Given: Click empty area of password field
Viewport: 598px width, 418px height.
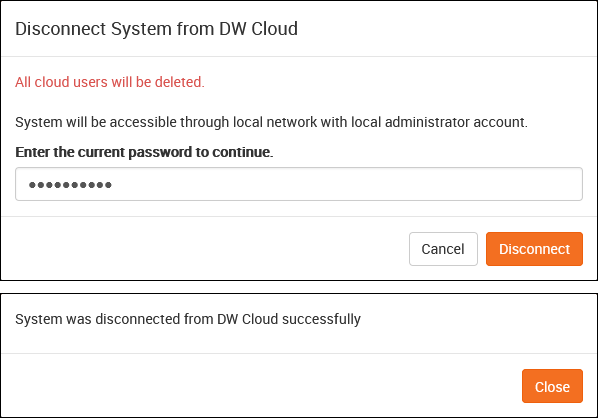Looking at the screenshot, I should click(x=343, y=184).
